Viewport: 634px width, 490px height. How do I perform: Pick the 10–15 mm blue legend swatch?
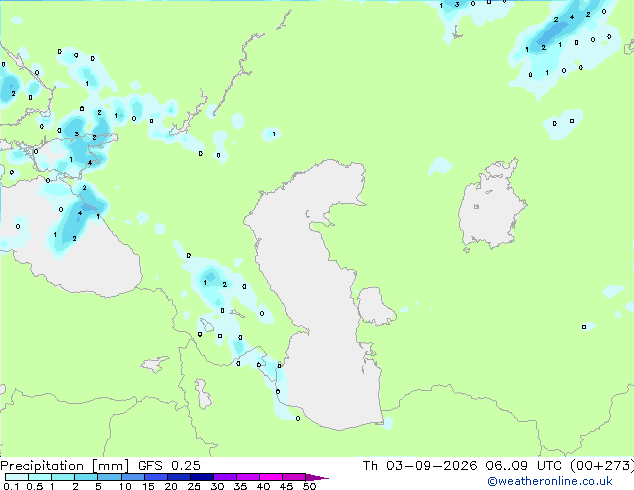coord(132,477)
